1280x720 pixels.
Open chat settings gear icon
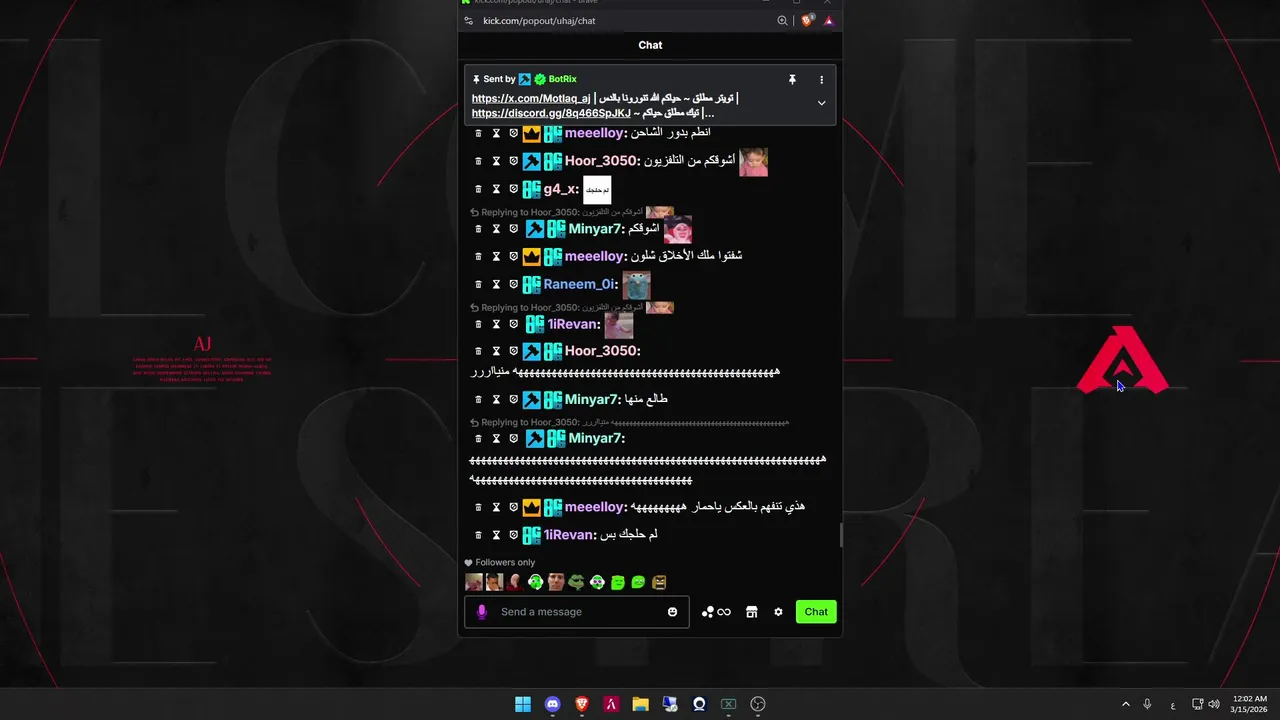778,612
